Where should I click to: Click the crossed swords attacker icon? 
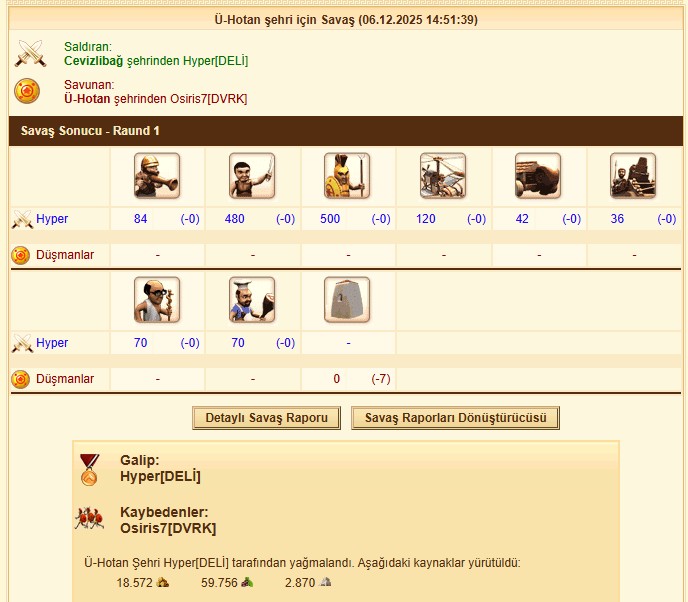[30, 54]
